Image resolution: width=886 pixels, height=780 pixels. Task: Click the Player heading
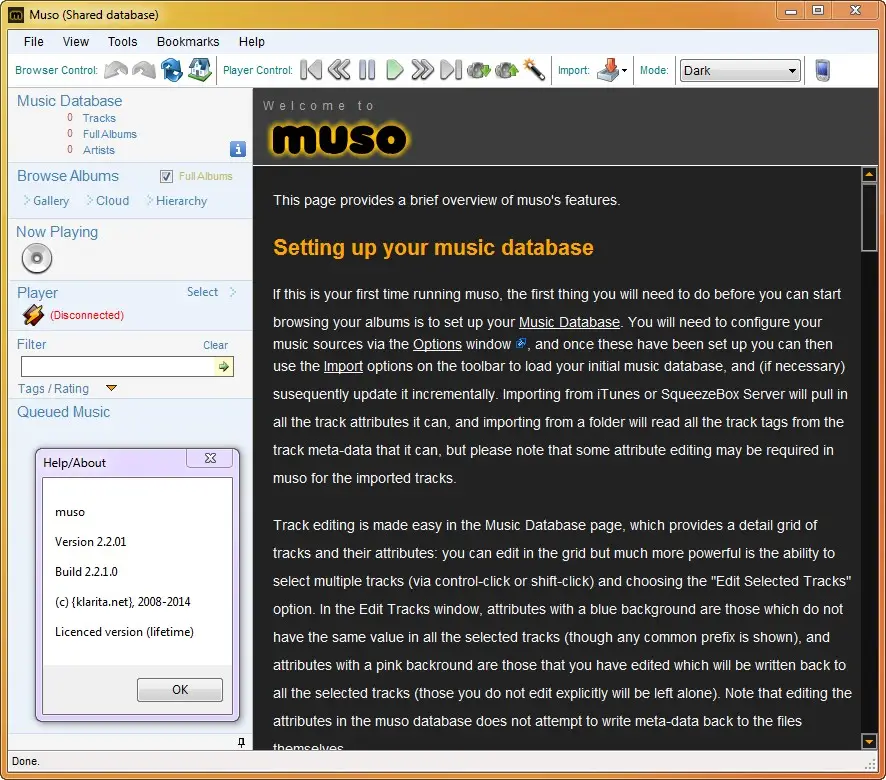point(37,292)
